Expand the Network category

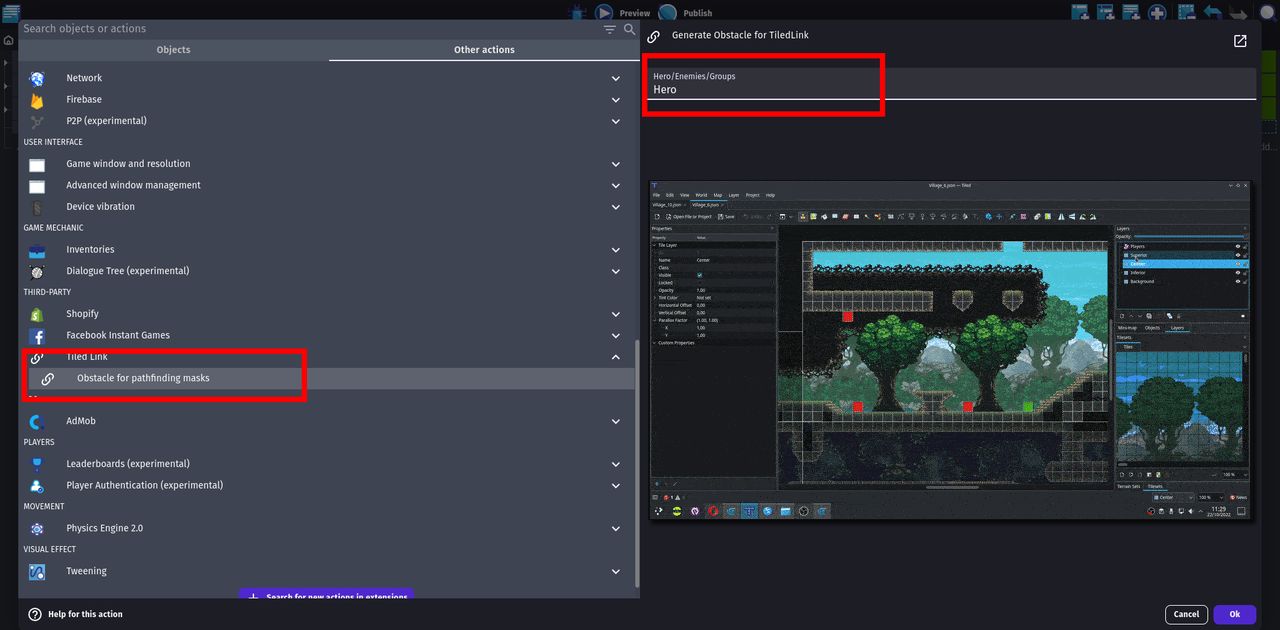click(x=616, y=78)
